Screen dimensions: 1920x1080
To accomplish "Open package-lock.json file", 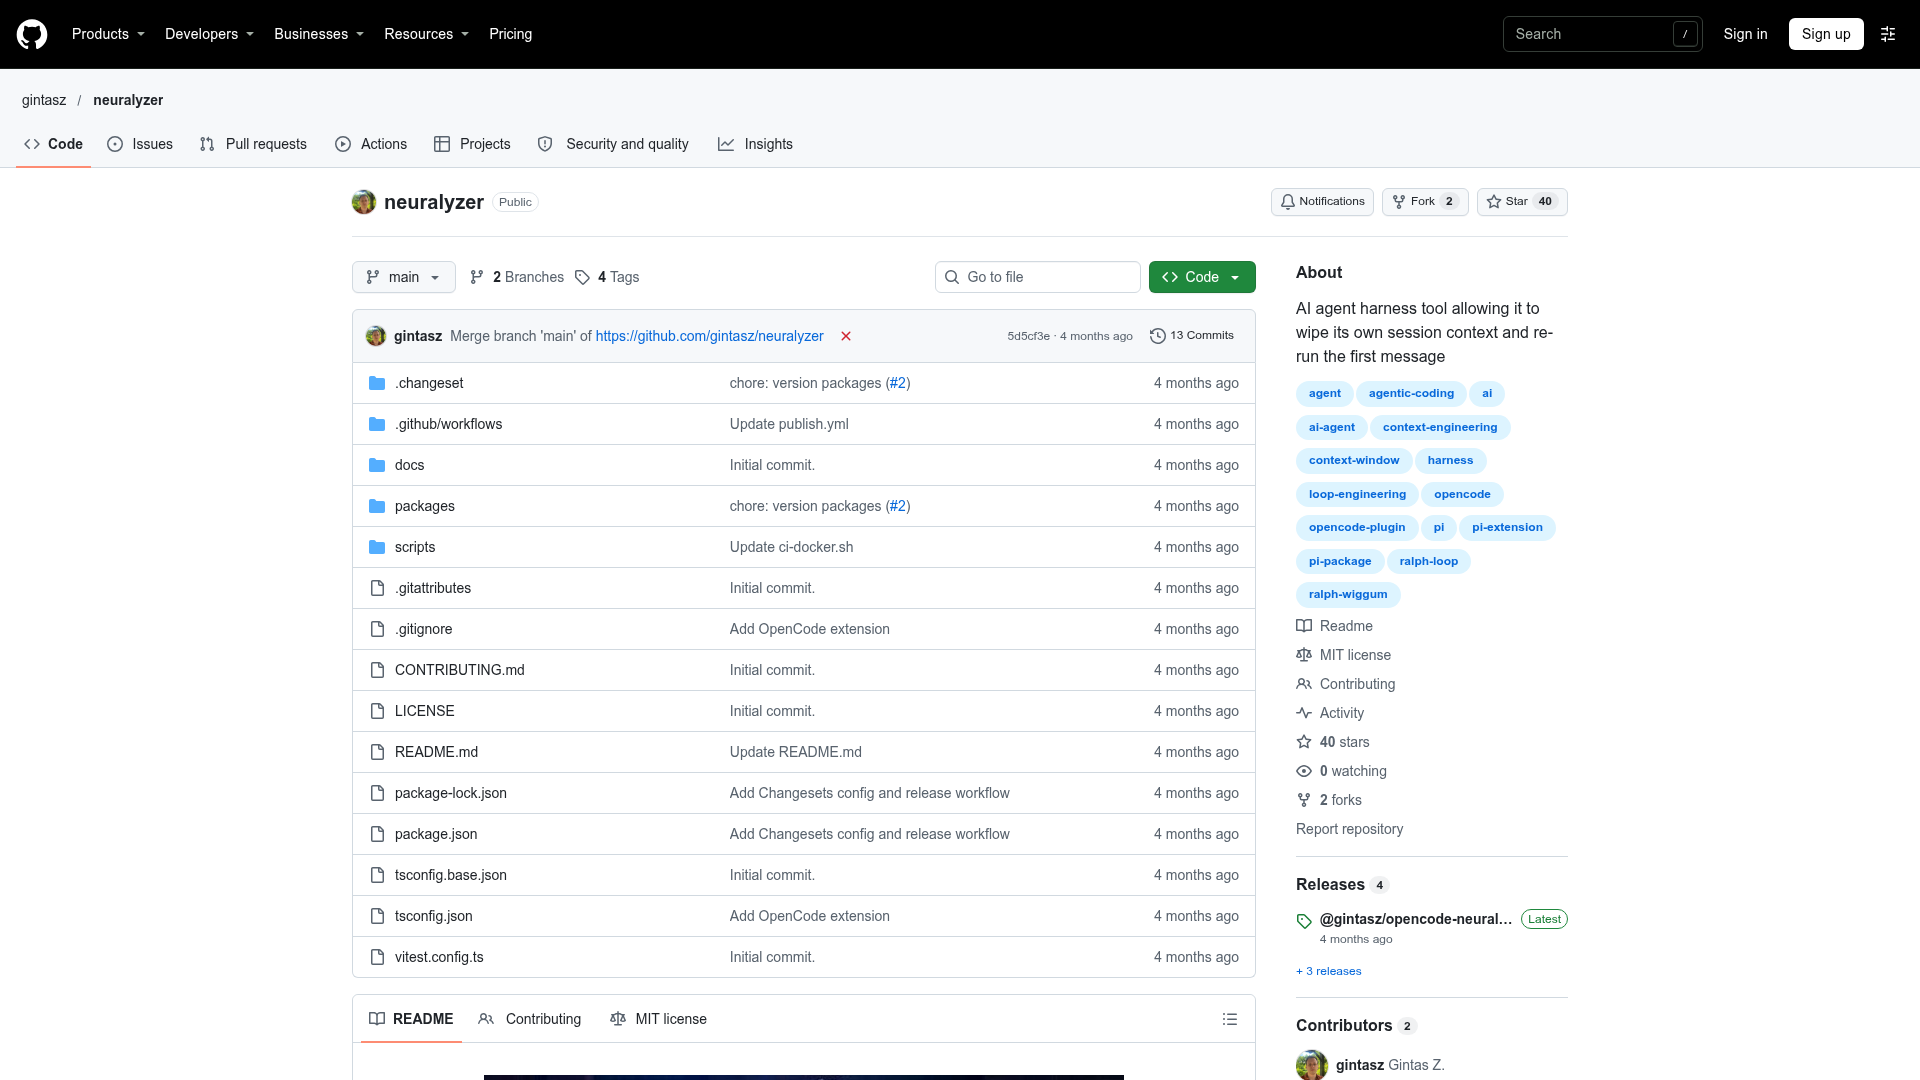I will (x=451, y=793).
